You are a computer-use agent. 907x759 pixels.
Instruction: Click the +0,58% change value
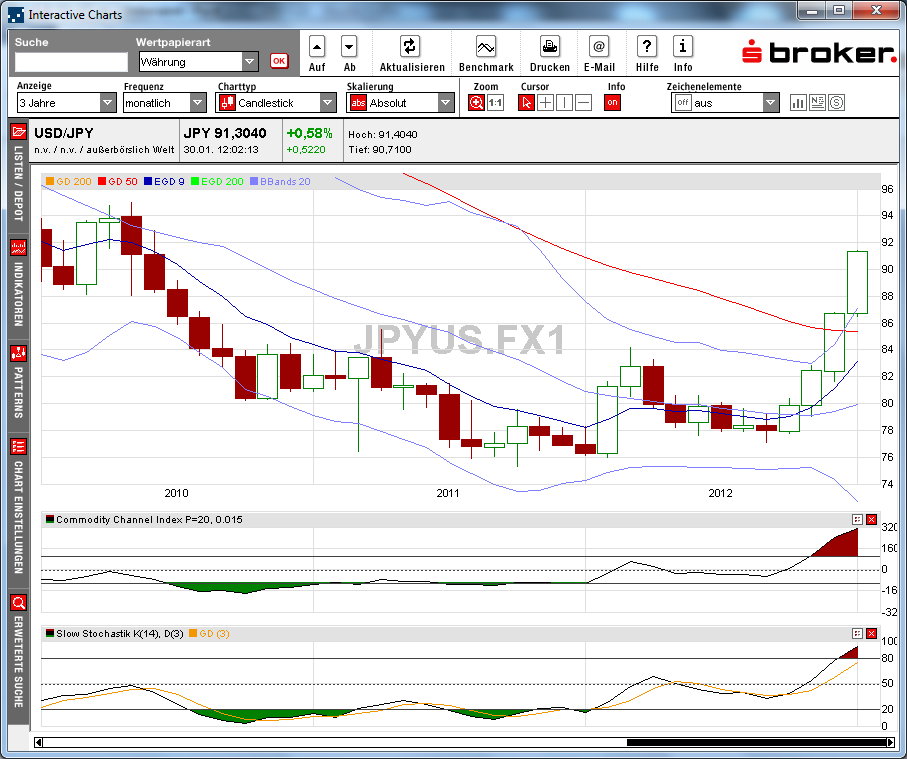click(x=309, y=133)
